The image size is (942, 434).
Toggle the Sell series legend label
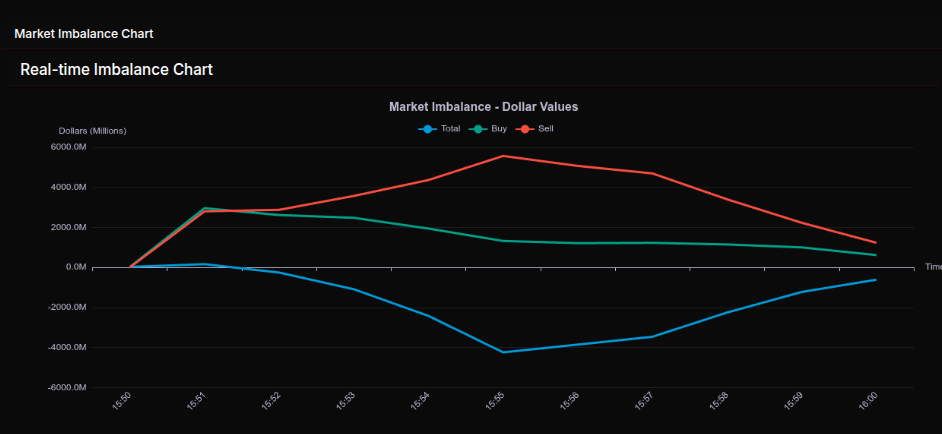546,129
